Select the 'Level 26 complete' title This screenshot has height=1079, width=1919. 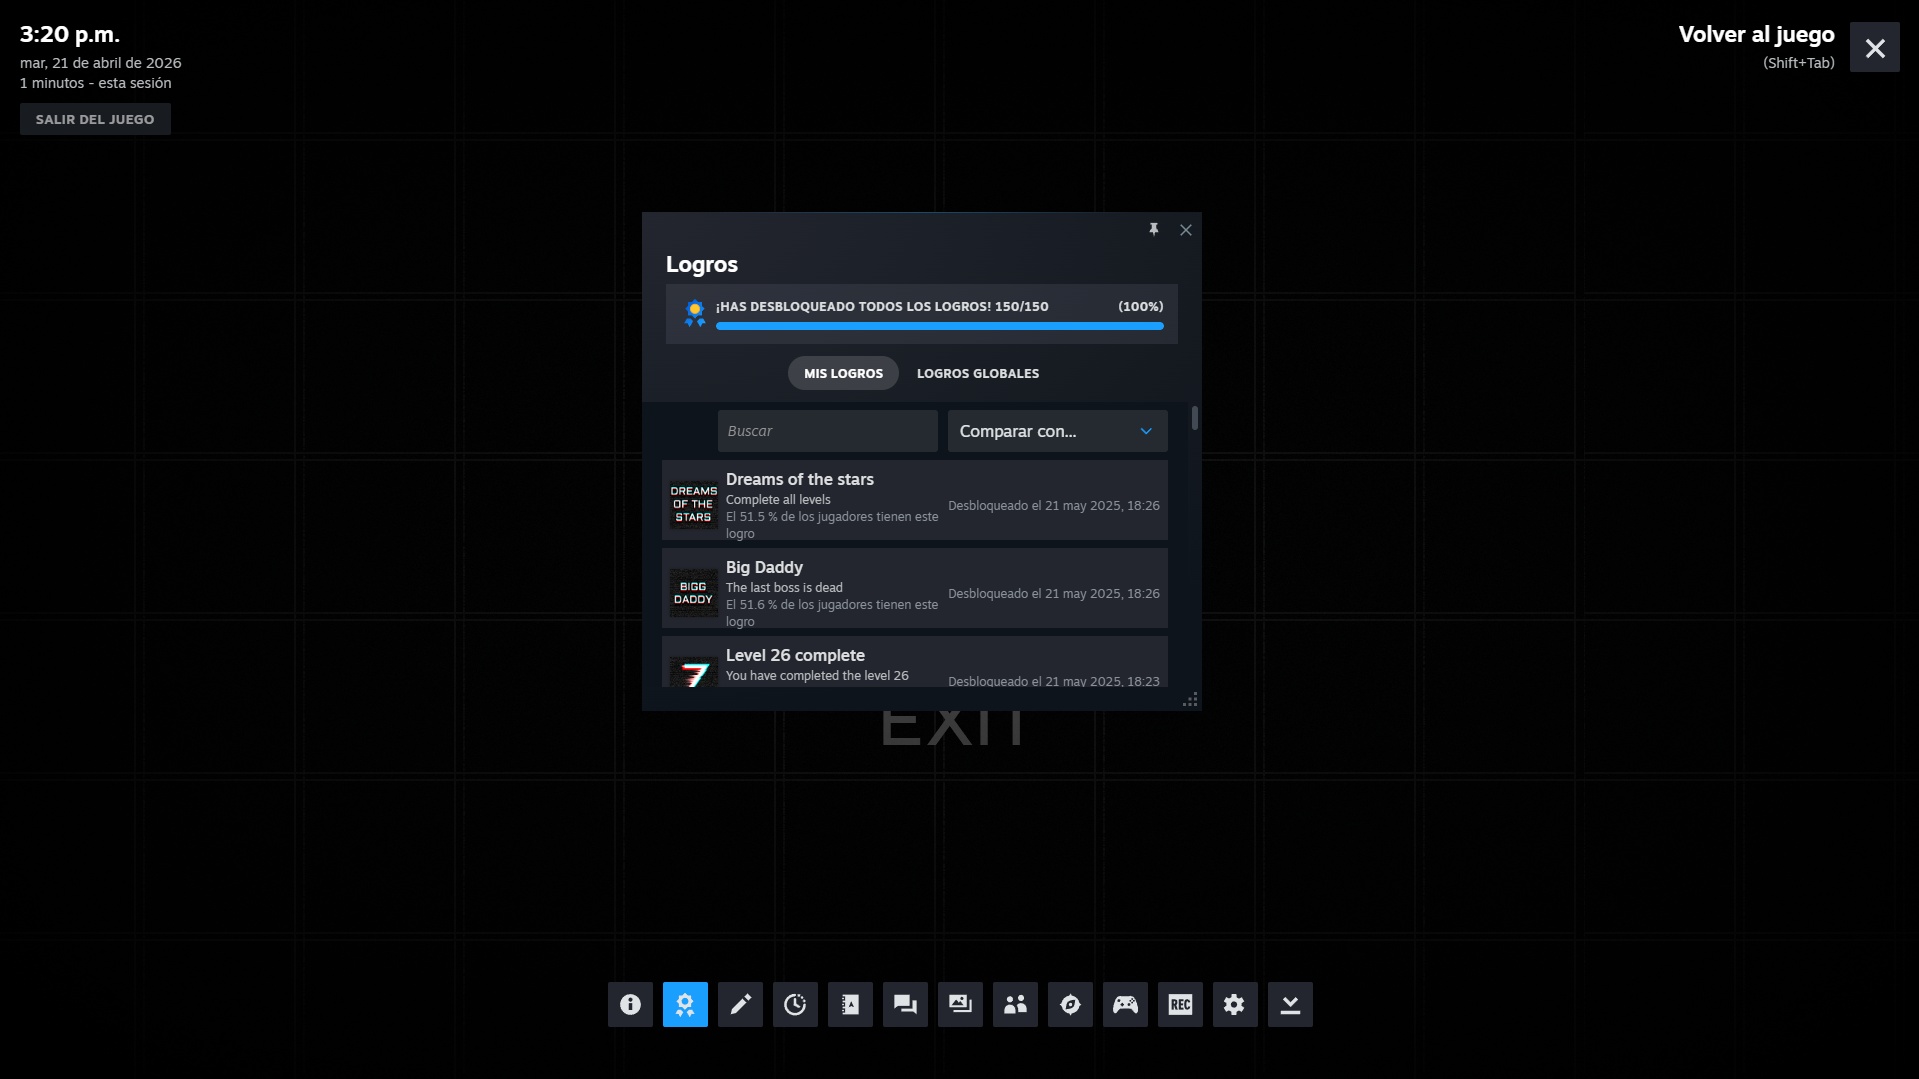point(795,655)
